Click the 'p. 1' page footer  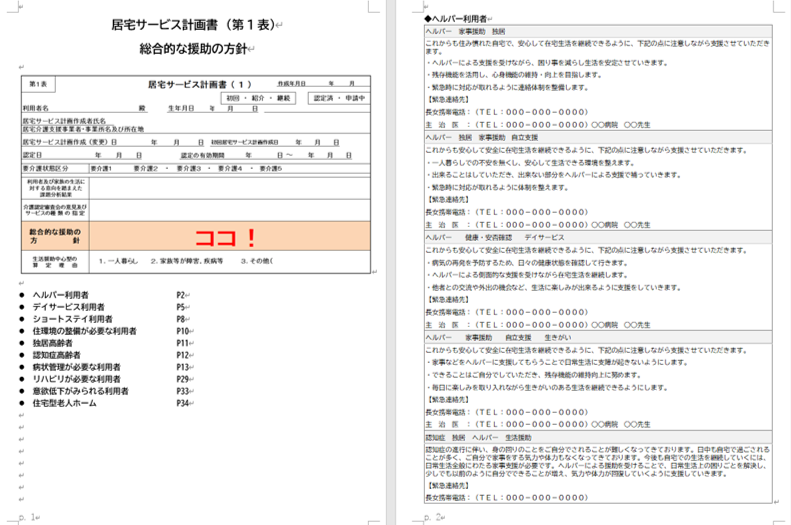[28, 517]
